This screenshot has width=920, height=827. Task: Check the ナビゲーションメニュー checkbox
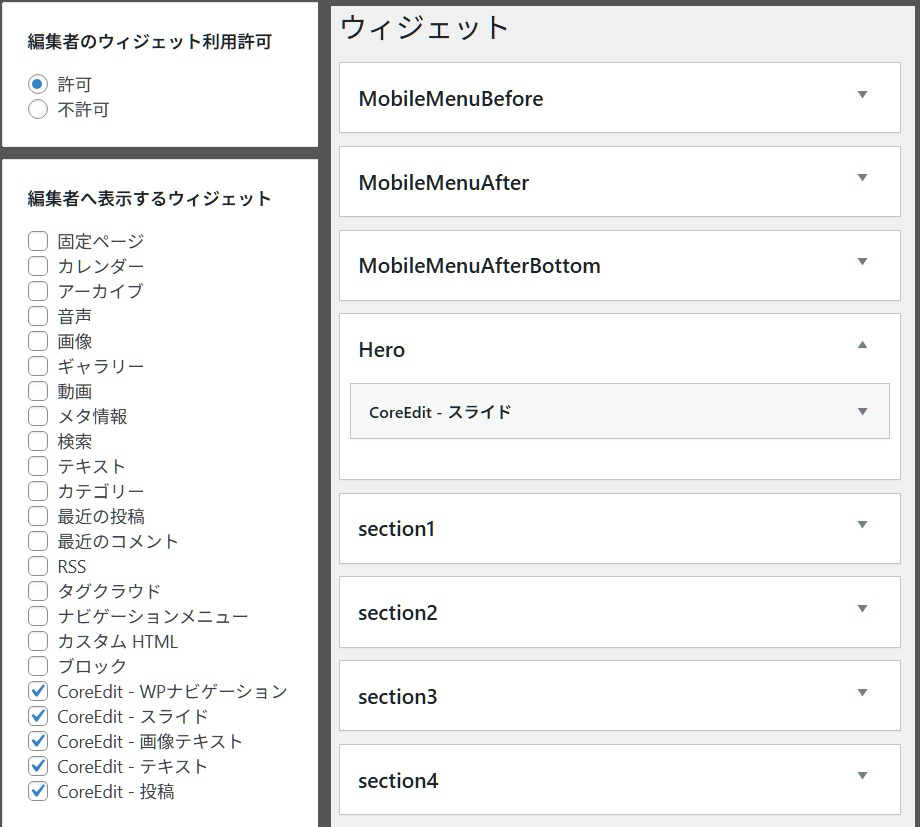coord(38,616)
